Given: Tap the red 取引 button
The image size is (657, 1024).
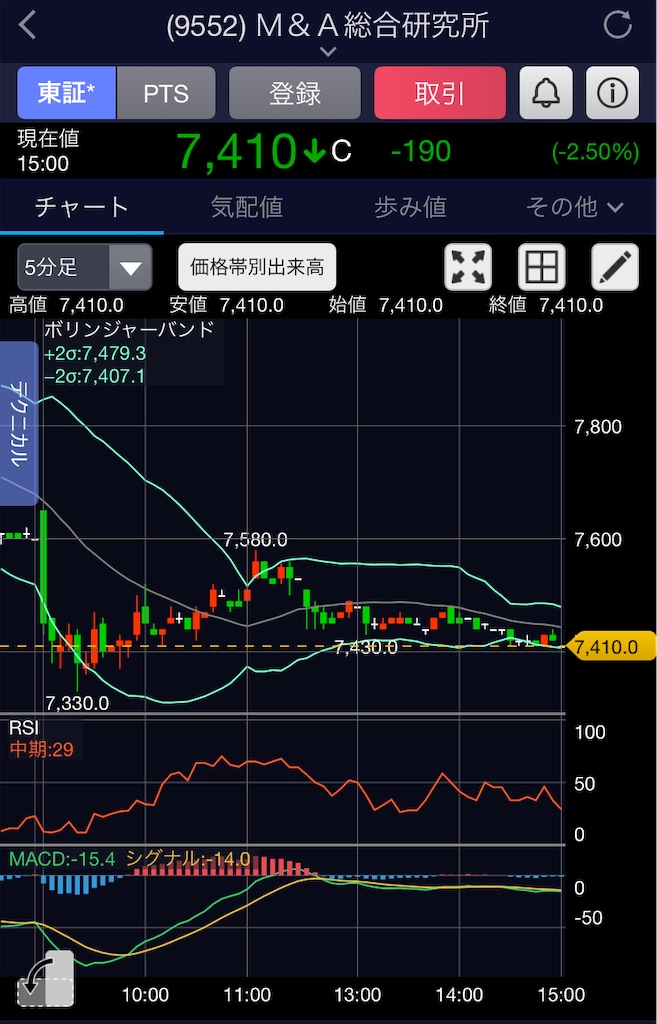Looking at the screenshot, I should point(440,93).
